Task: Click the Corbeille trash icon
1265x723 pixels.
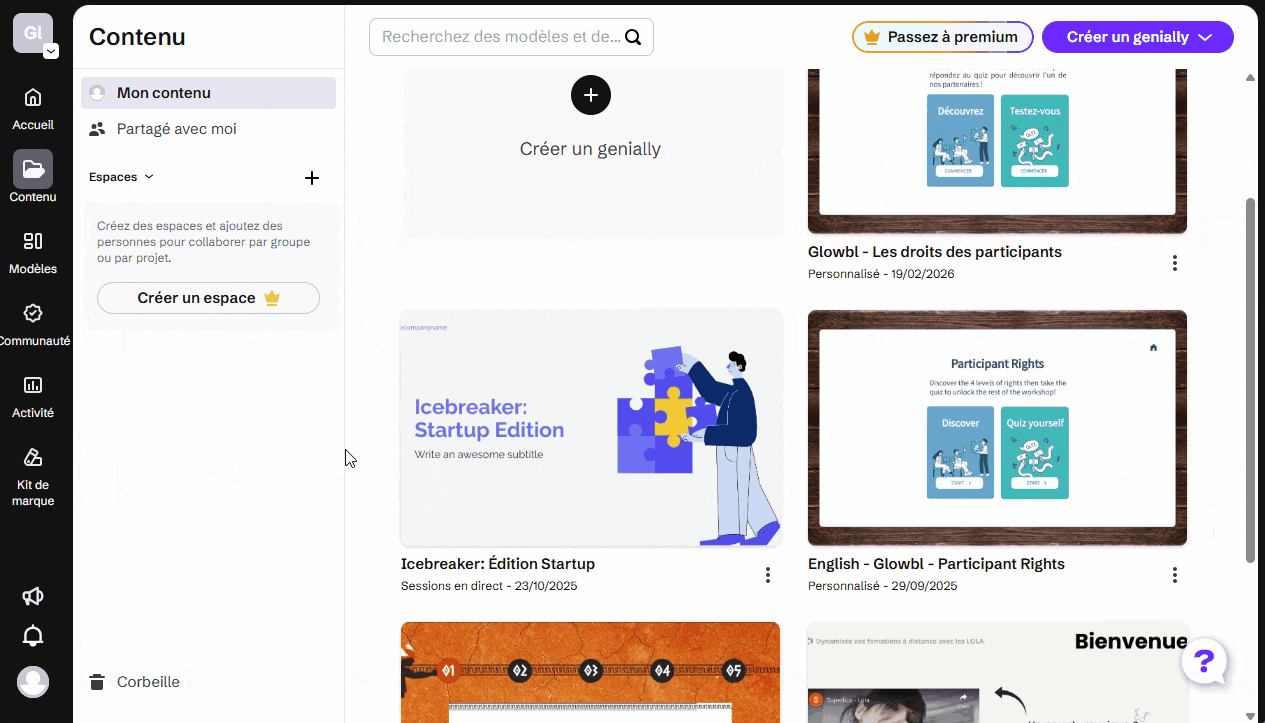Action: point(97,682)
